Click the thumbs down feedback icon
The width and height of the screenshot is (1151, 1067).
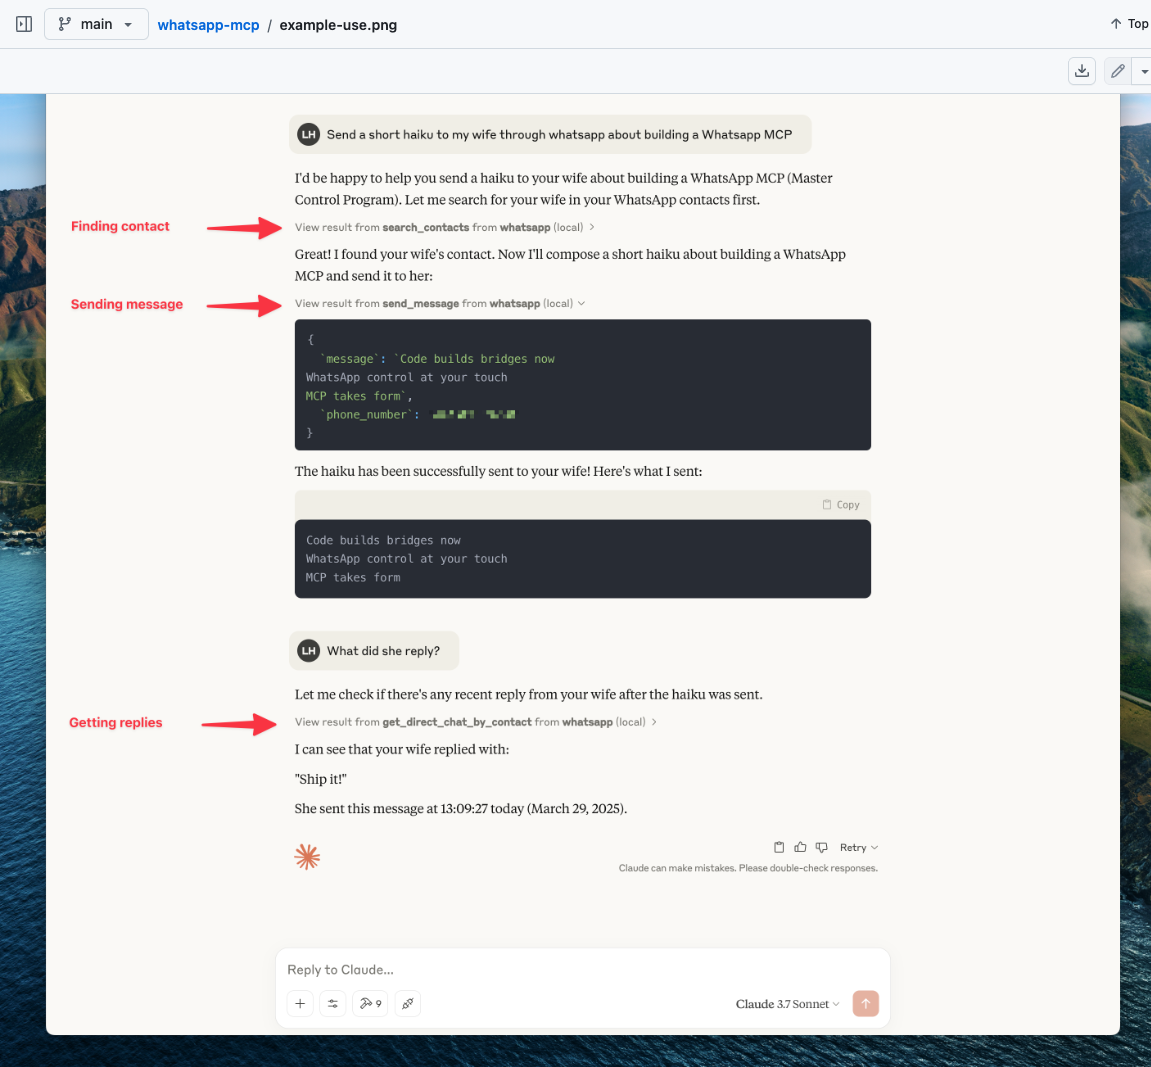click(x=821, y=847)
